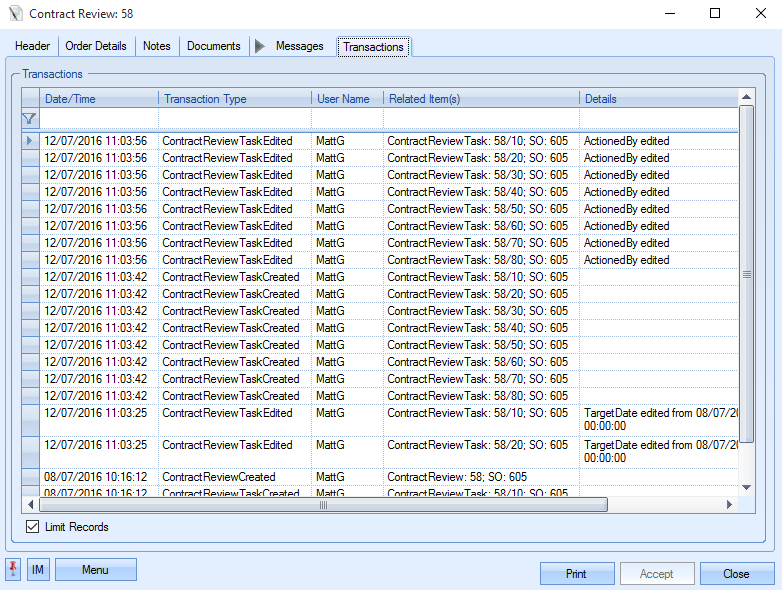782x590 pixels.
Task: Switch to the Order Details tab
Action: tap(96, 46)
